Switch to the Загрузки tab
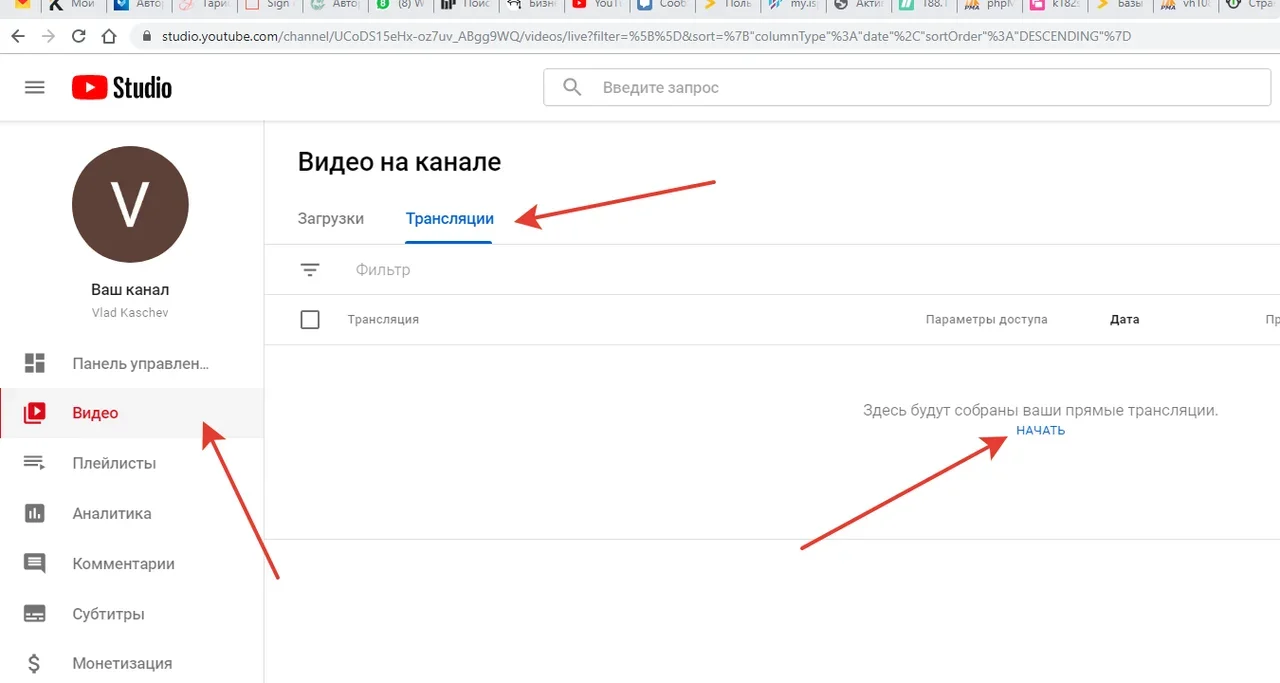The height and width of the screenshot is (683, 1280). coord(331,219)
